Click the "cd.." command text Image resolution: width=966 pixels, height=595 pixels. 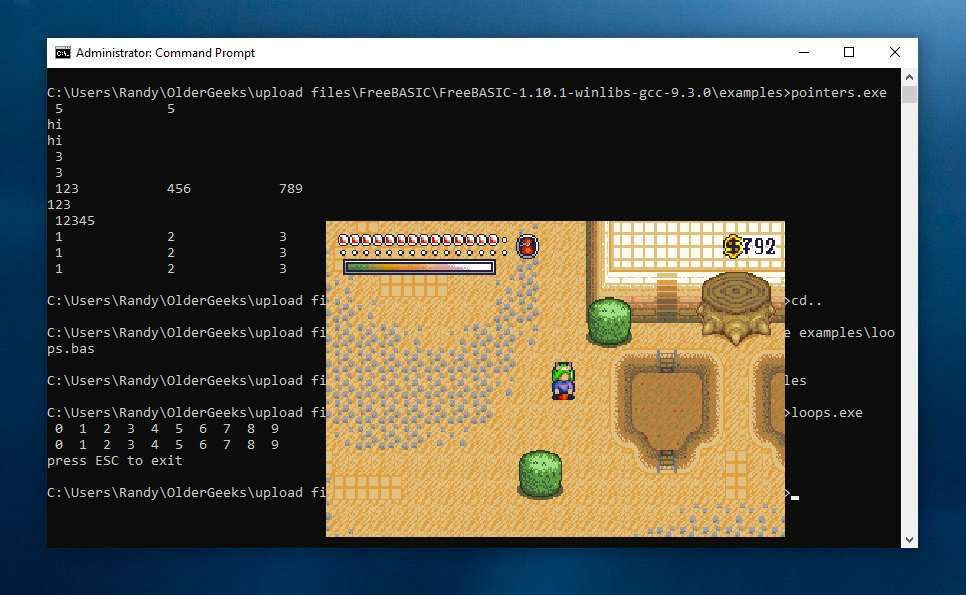point(806,301)
